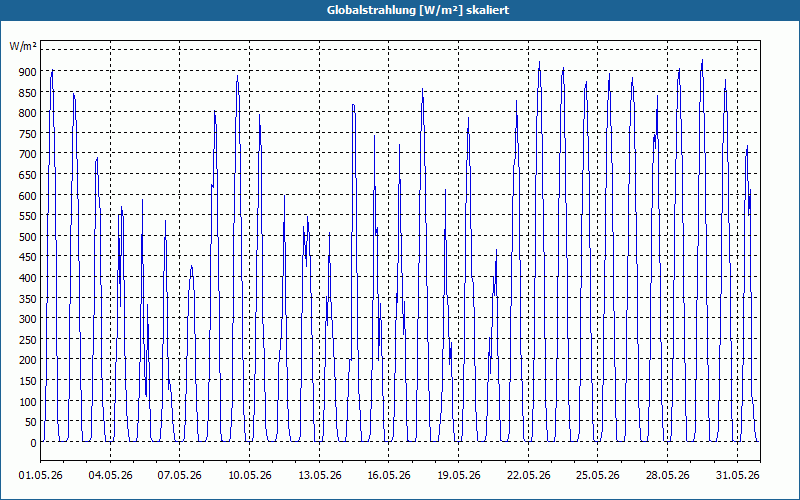Screen dimensions: 800x500
Task: Click the 200 y-axis value
Action: [x=27, y=360]
